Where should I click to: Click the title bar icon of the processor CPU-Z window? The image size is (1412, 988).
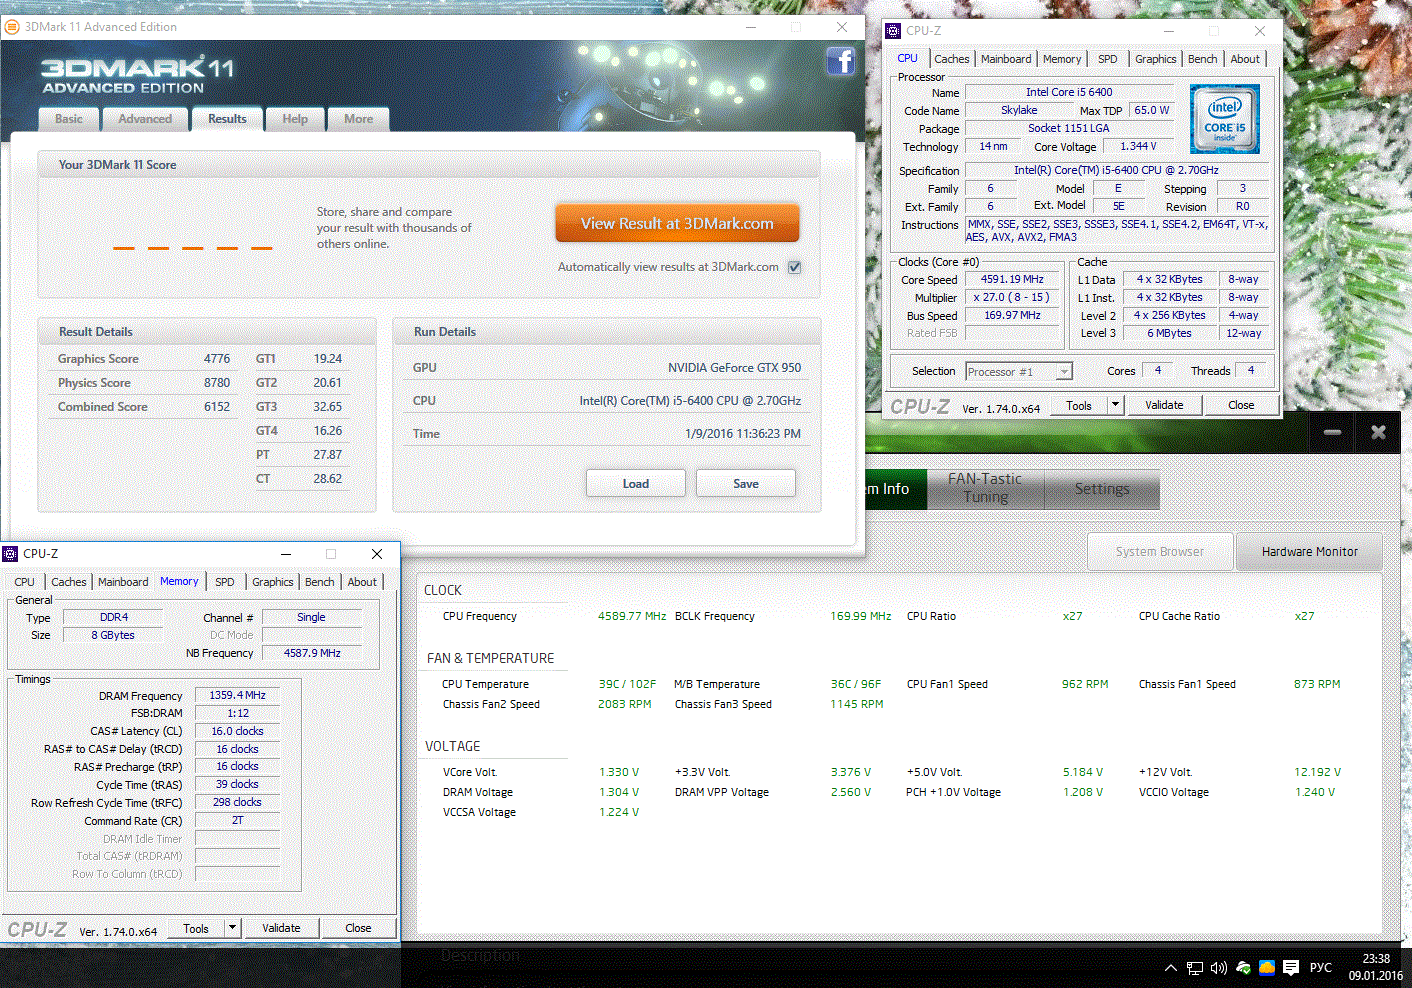click(x=893, y=31)
